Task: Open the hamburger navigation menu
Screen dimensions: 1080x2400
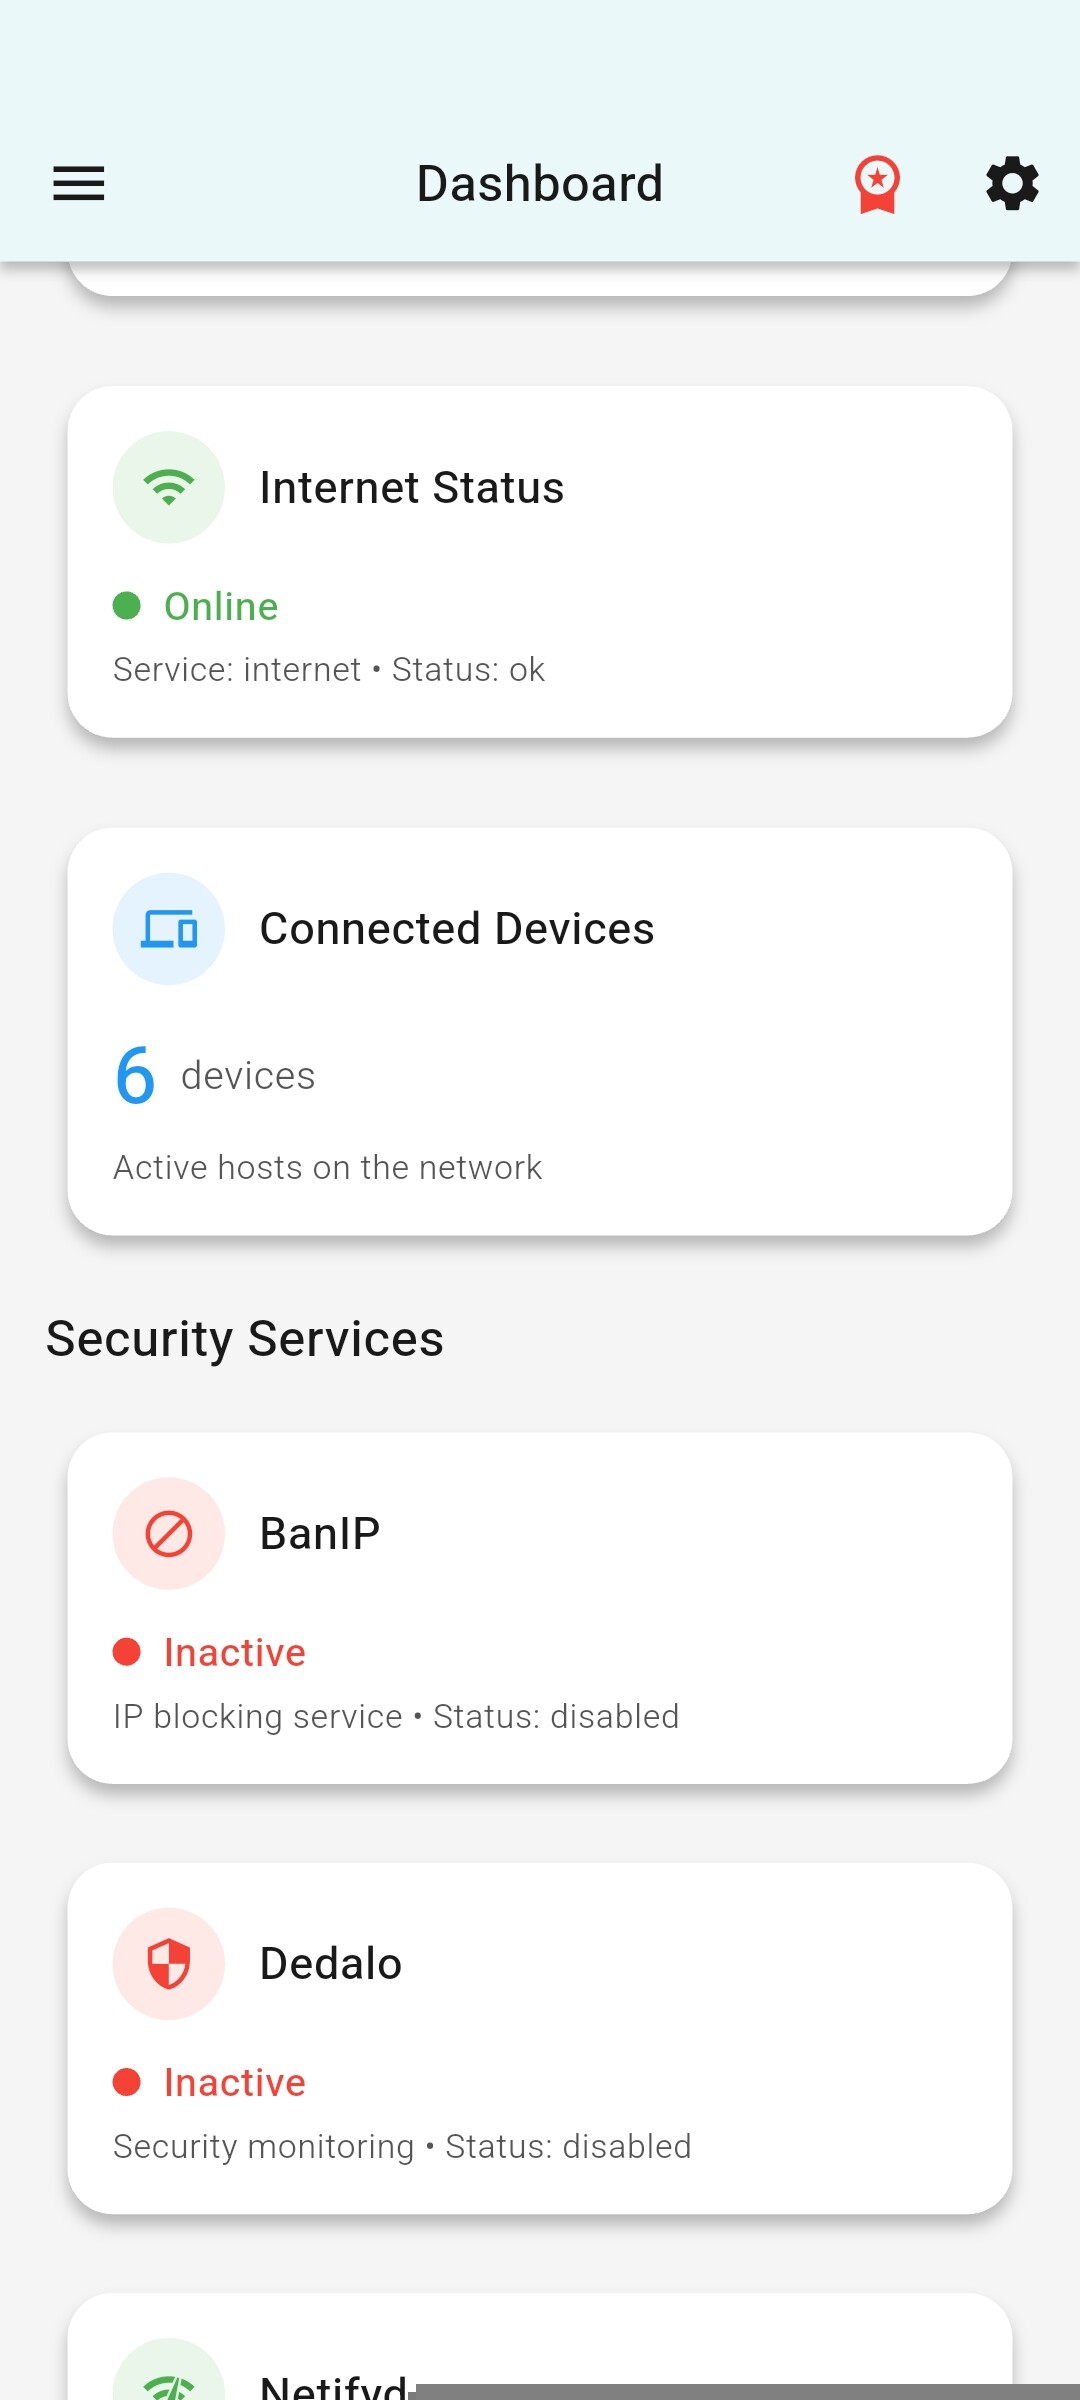Action: (79, 184)
